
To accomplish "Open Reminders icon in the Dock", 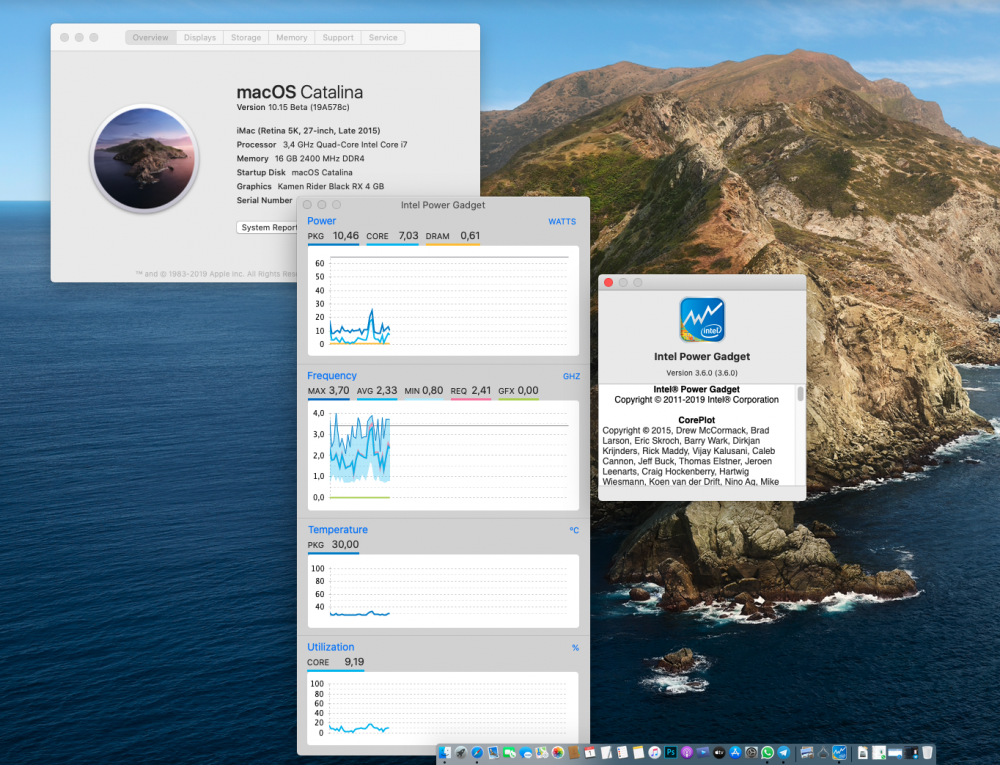I will [622, 752].
